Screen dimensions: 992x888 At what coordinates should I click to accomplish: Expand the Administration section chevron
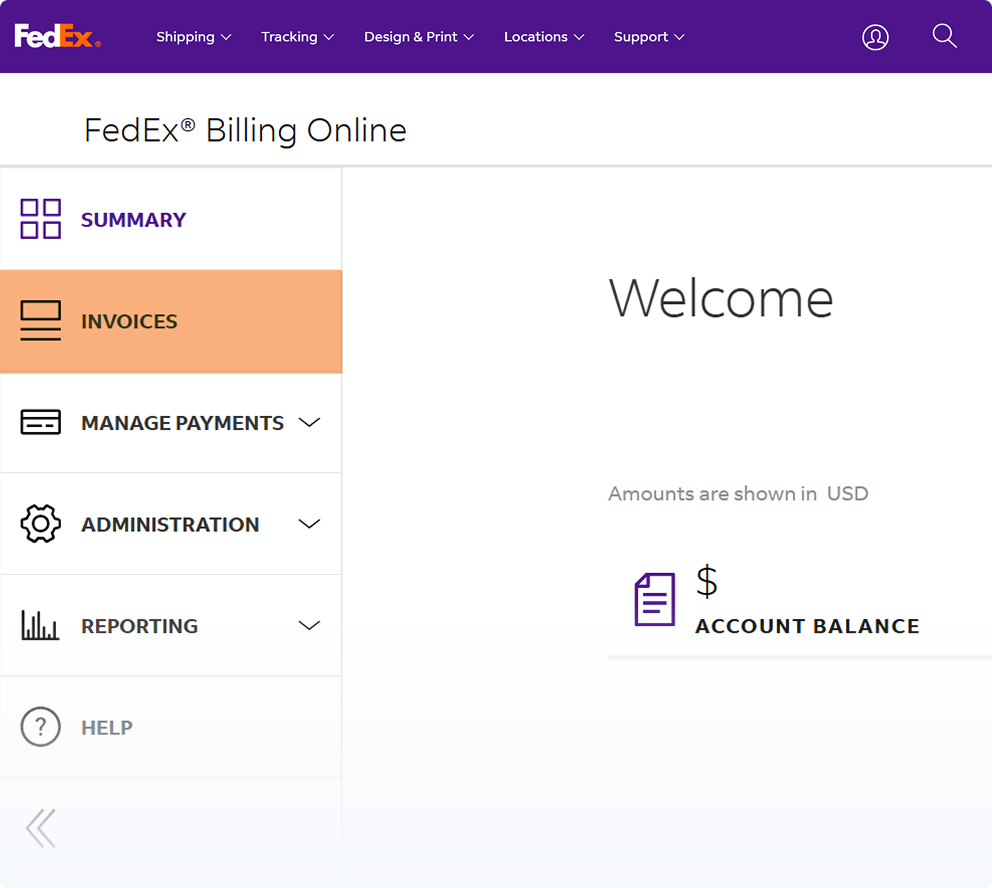(x=309, y=524)
